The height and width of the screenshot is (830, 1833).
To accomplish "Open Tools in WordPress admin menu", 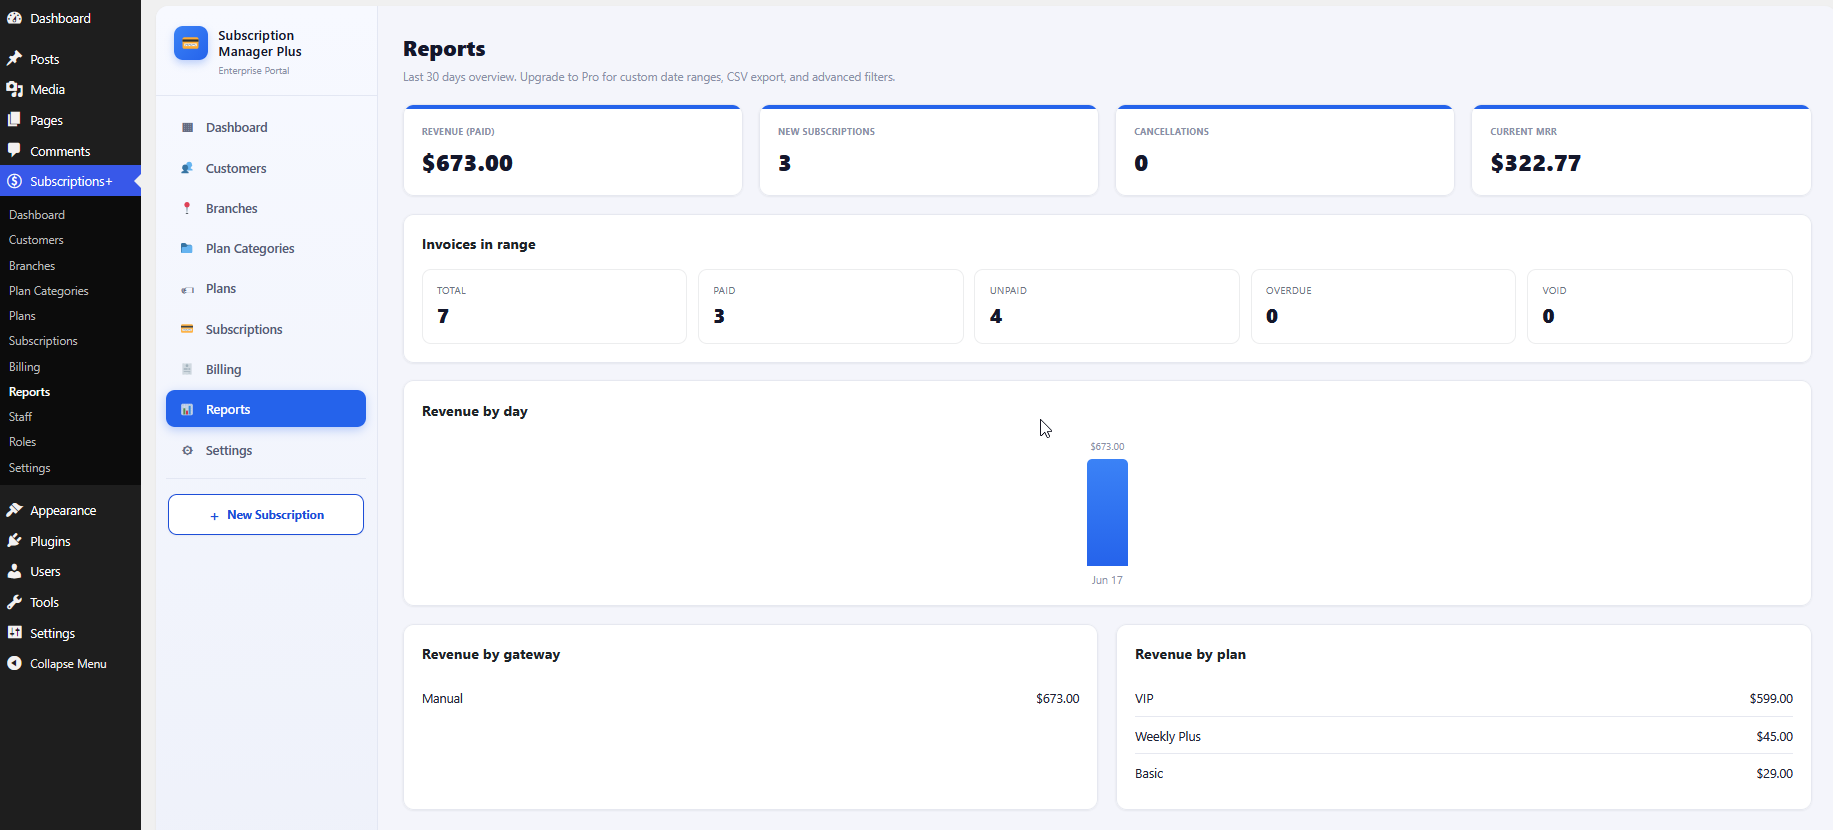I will pyautogui.click(x=70, y=602).
